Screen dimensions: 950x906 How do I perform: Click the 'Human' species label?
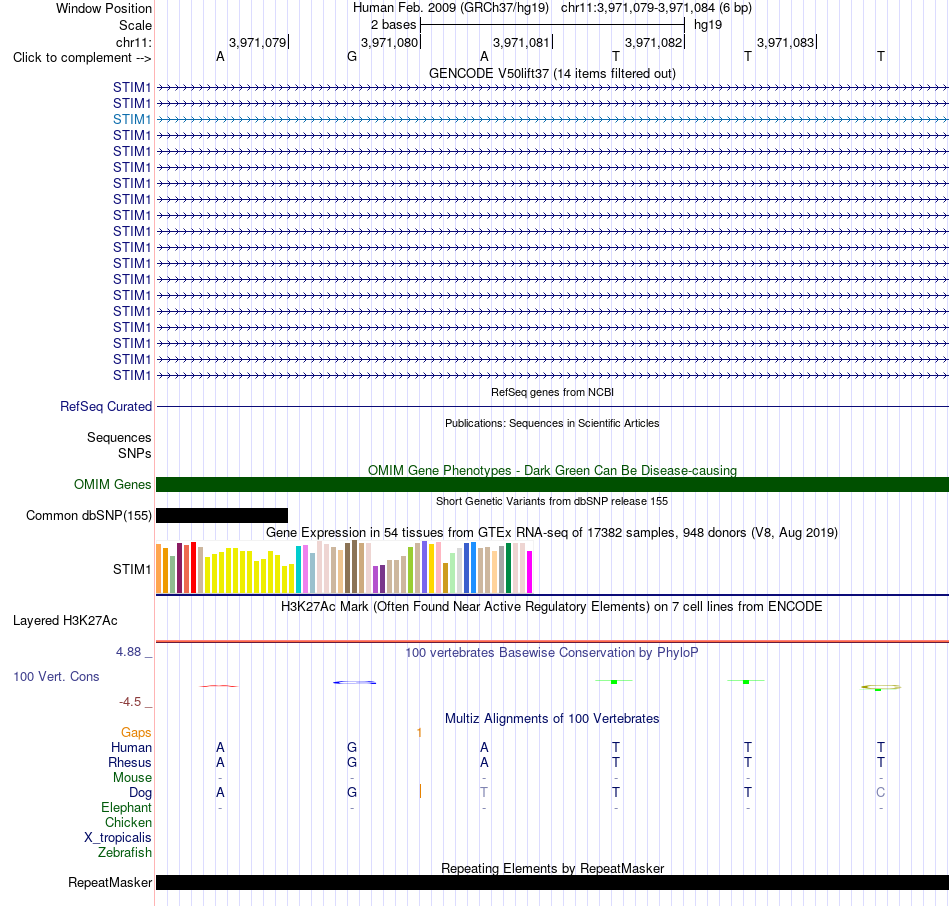(x=131, y=748)
